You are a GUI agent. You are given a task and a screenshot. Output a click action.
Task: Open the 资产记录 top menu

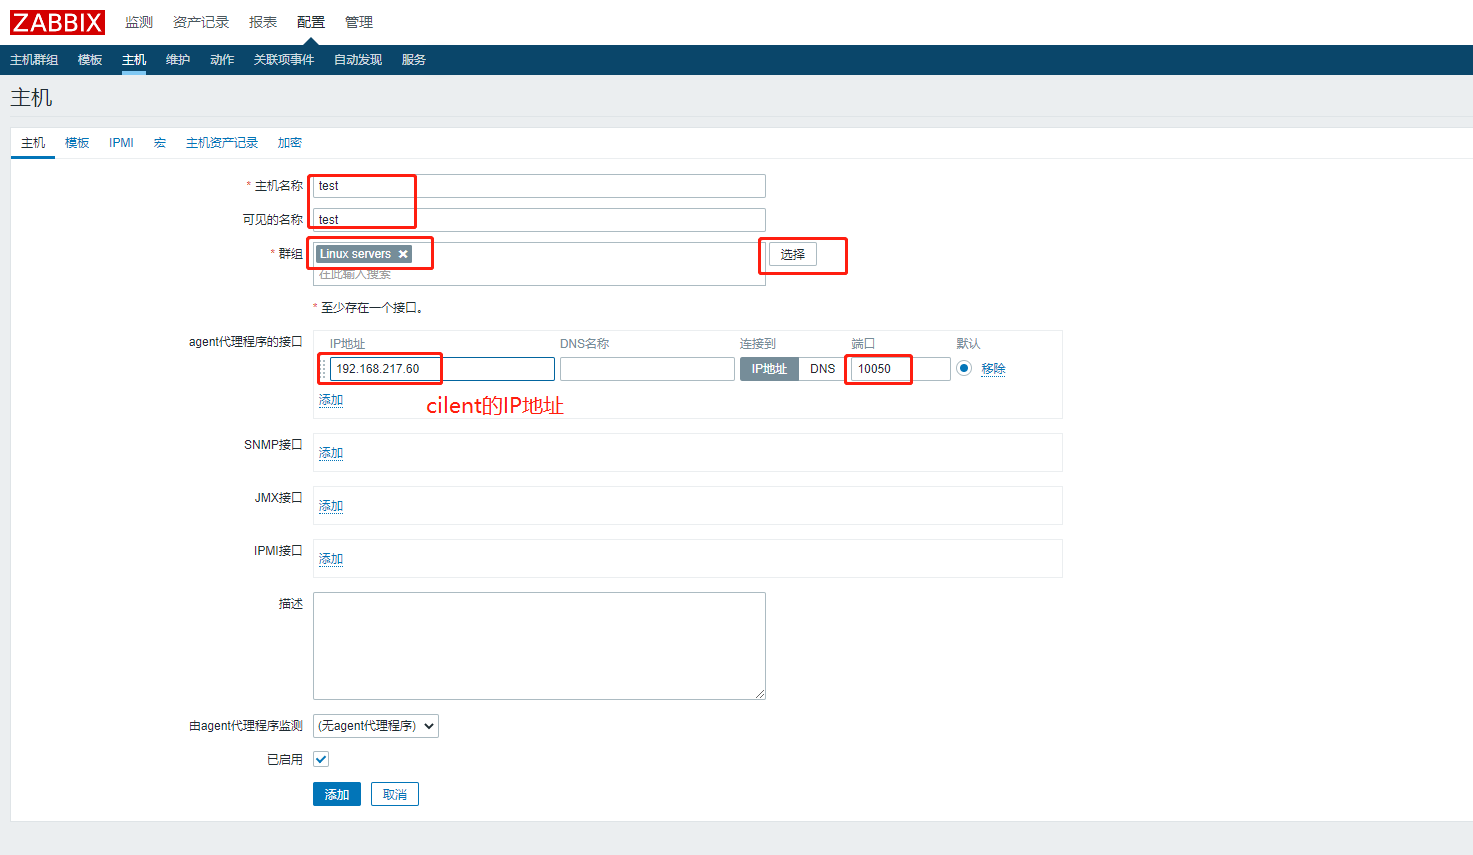201,22
